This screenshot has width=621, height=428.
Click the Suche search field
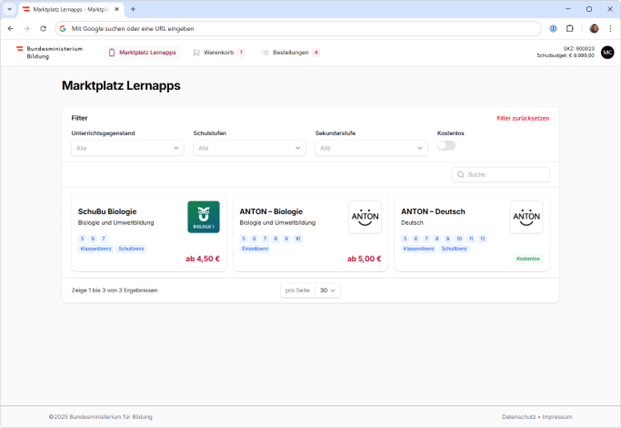click(500, 175)
